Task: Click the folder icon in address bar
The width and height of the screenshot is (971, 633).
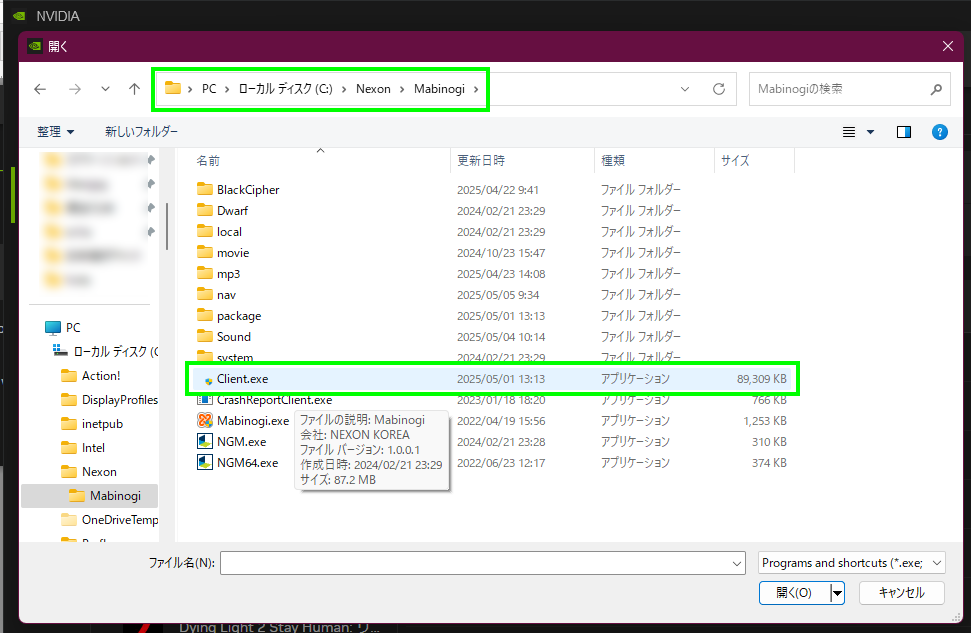Action: click(x=173, y=89)
